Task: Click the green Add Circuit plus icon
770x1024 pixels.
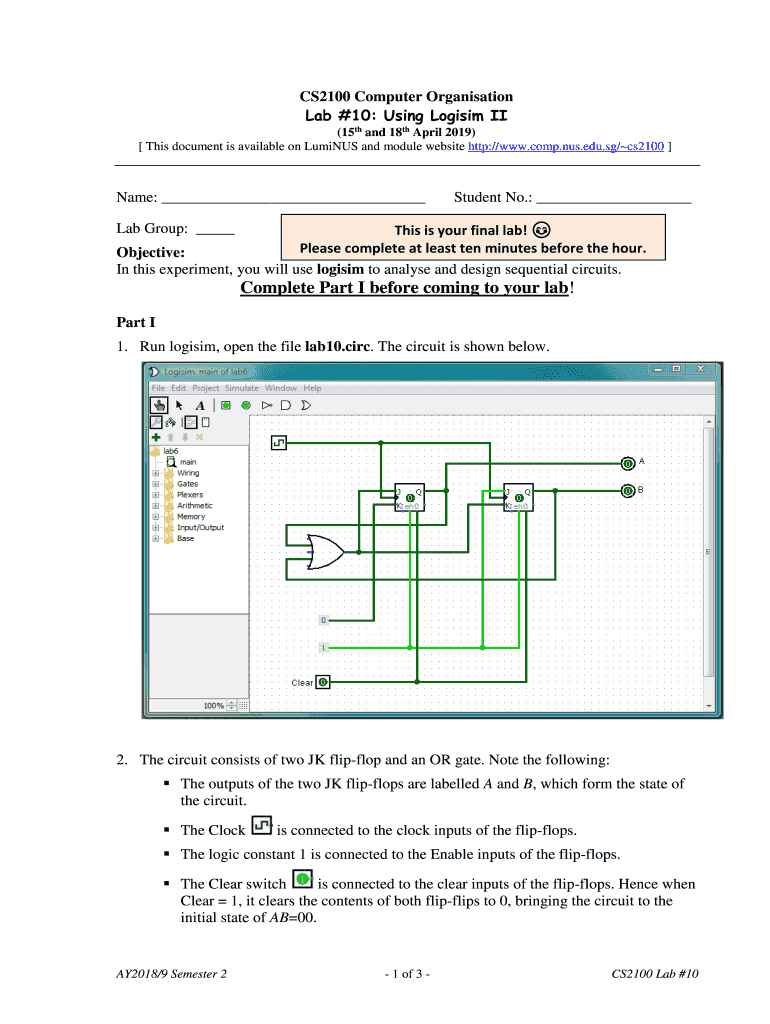Action: pos(156,437)
